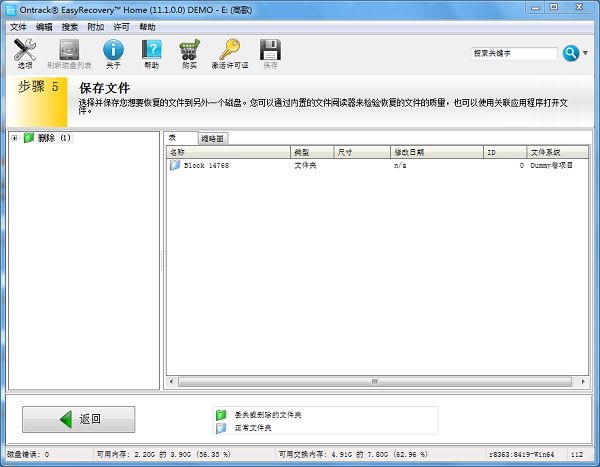
Task: Click the blue search magnifier button
Action: pyautogui.click(x=571, y=53)
